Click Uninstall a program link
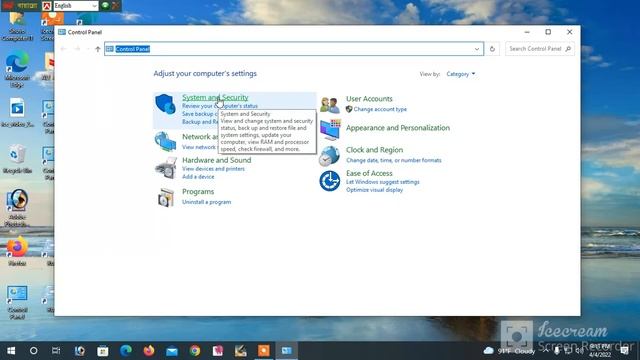The height and width of the screenshot is (360, 640). [x=207, y=202]
